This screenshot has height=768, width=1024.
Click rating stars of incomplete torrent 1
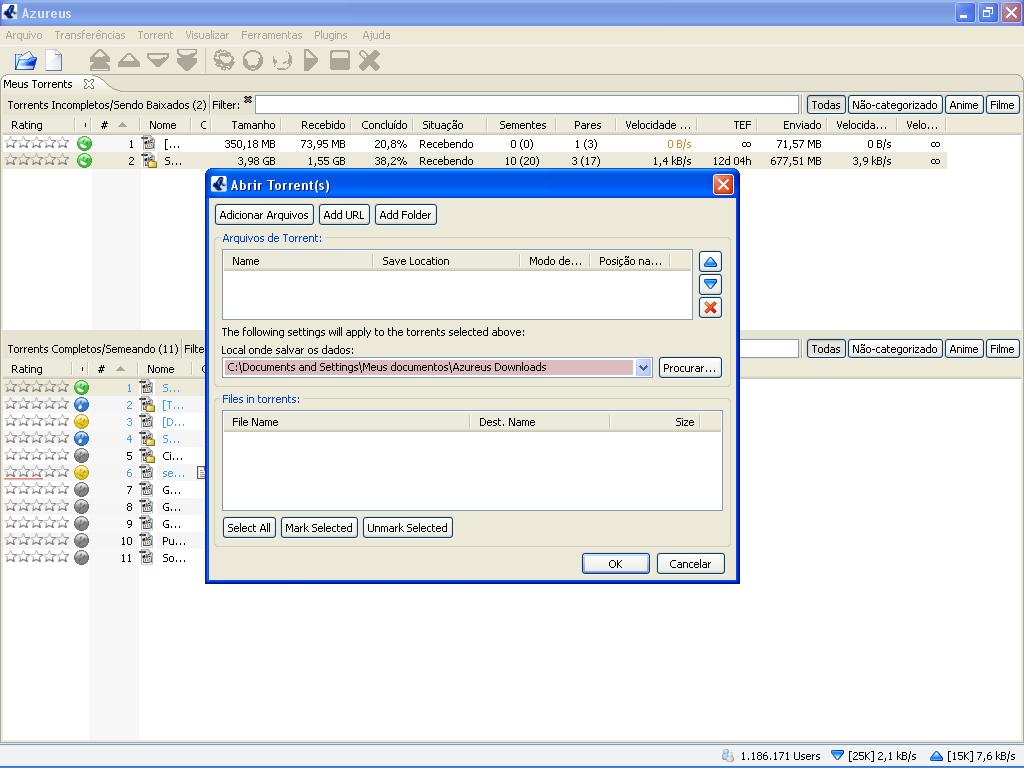coord(37,143)
